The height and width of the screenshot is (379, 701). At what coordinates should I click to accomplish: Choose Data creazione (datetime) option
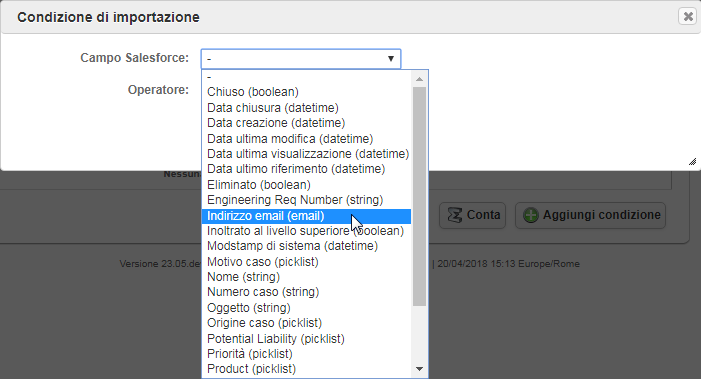tap(306, 123)
